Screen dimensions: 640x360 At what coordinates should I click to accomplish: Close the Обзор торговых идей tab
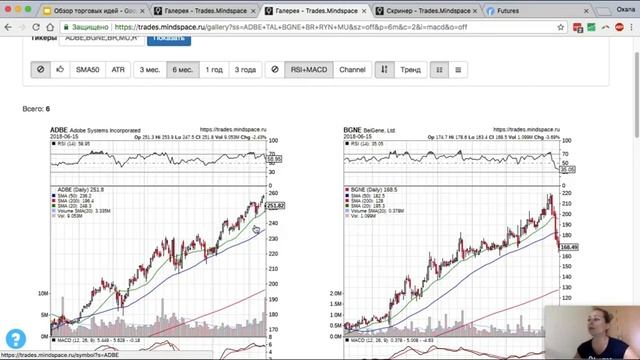pos(142,11)
